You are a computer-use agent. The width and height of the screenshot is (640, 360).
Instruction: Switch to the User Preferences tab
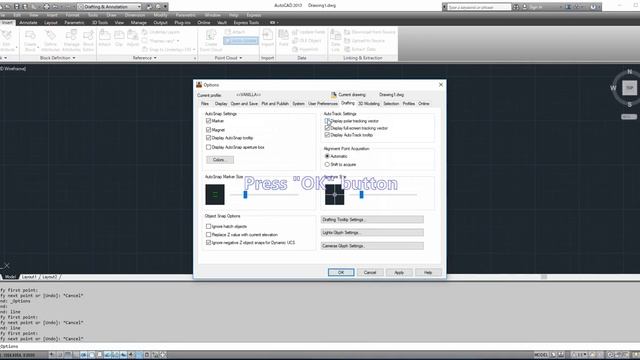pyautogui.click(x=322, y=104)
